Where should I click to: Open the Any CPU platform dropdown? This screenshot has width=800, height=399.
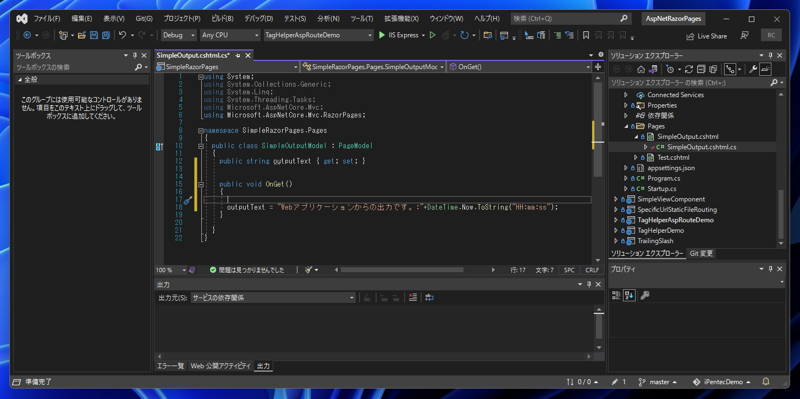pyautogui.click(x=230, y=35)
